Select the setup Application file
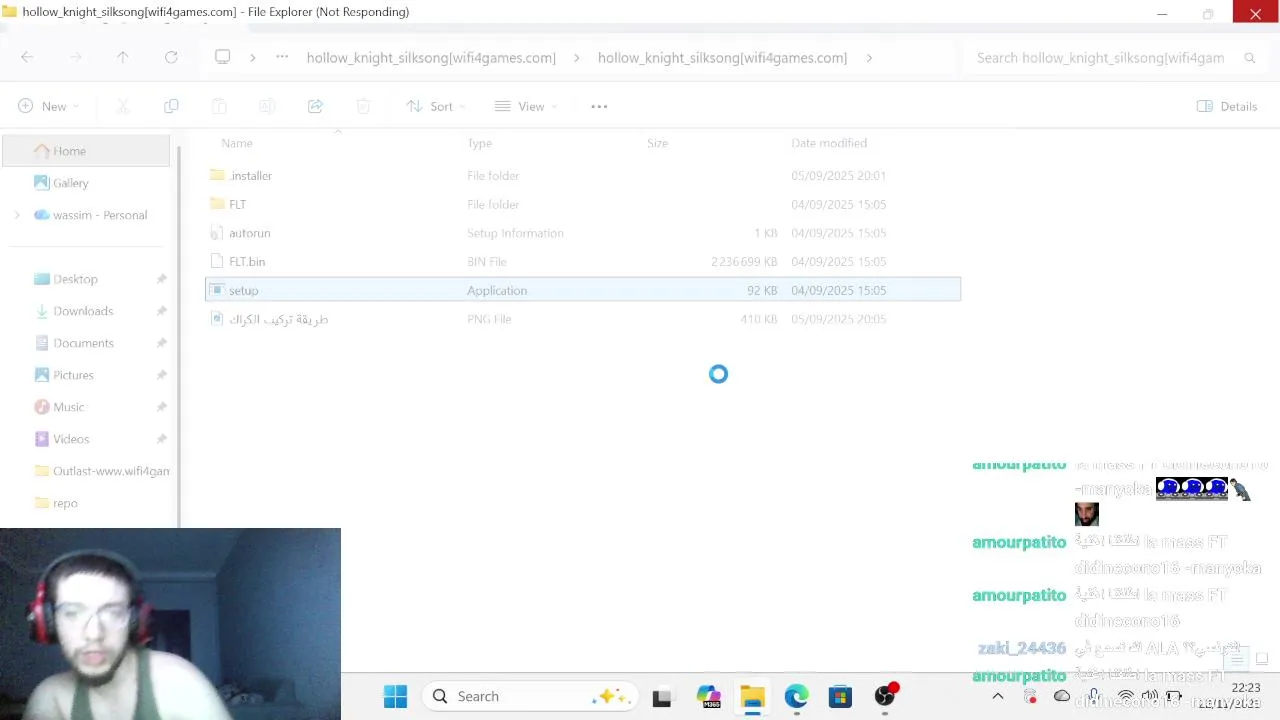This screenshot has height=720, width=1280. [x=583, y=290]
